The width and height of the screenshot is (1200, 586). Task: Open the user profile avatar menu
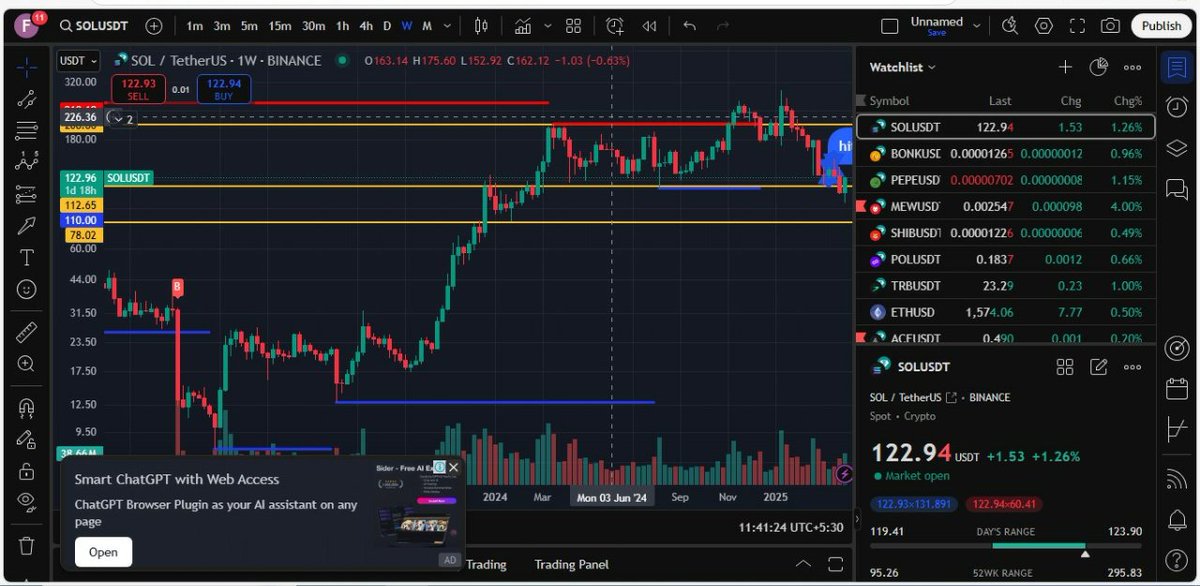point(28,25)
